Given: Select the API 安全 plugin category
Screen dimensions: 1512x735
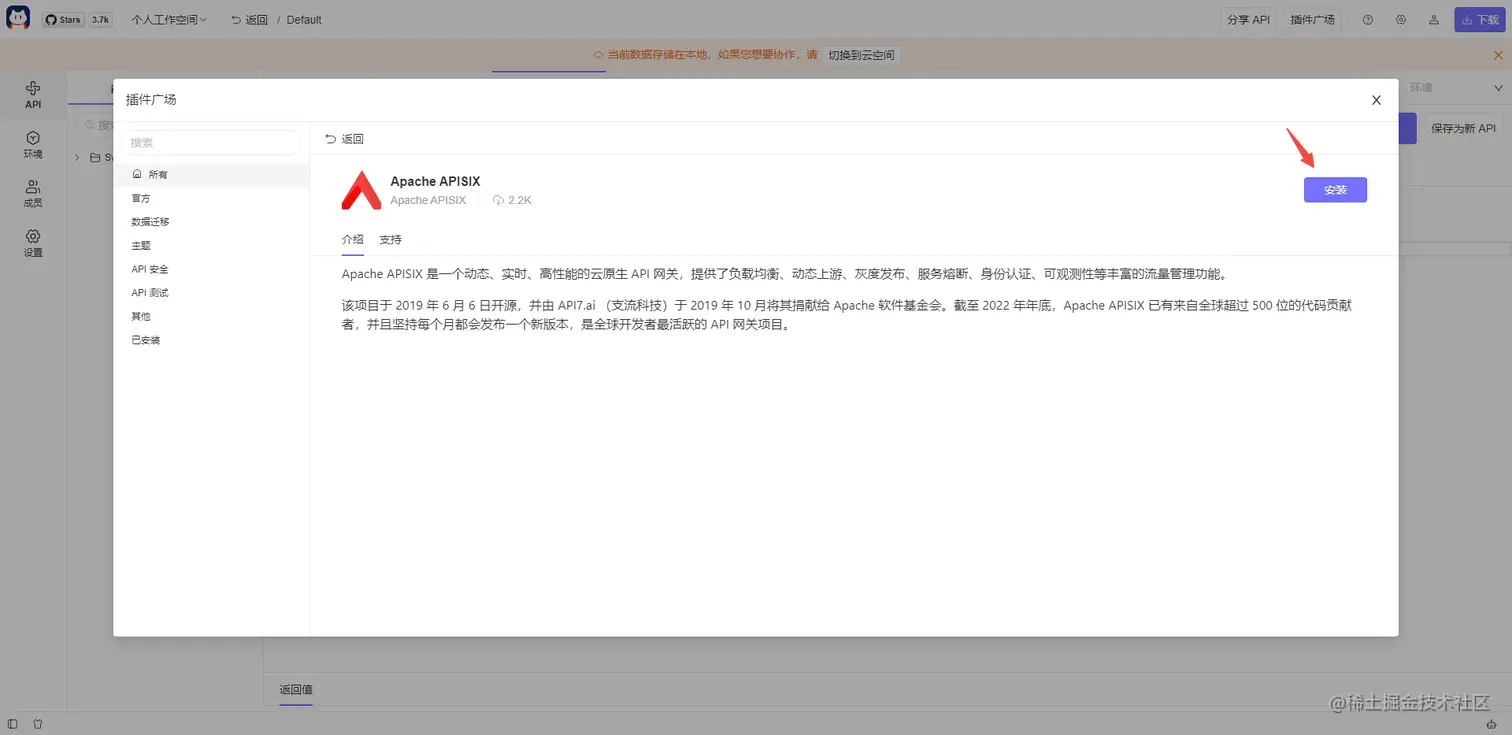Looking at the screenshot, I should click(x=211, y=269).
